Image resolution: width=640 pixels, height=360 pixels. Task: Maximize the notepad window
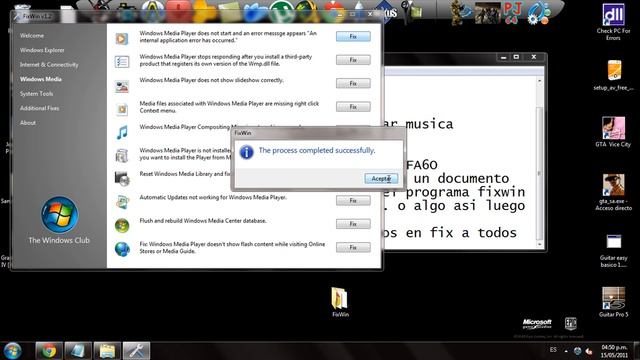[x=516, y=57]
